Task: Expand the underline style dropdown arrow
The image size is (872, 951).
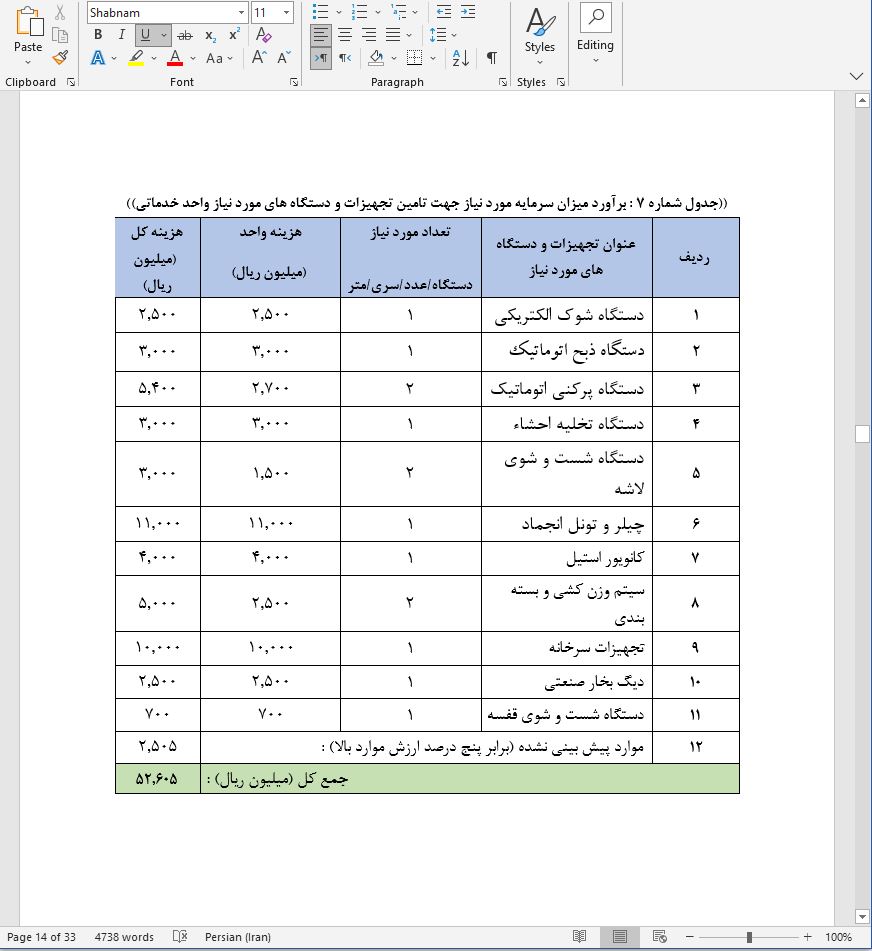Action: (164, 35)
